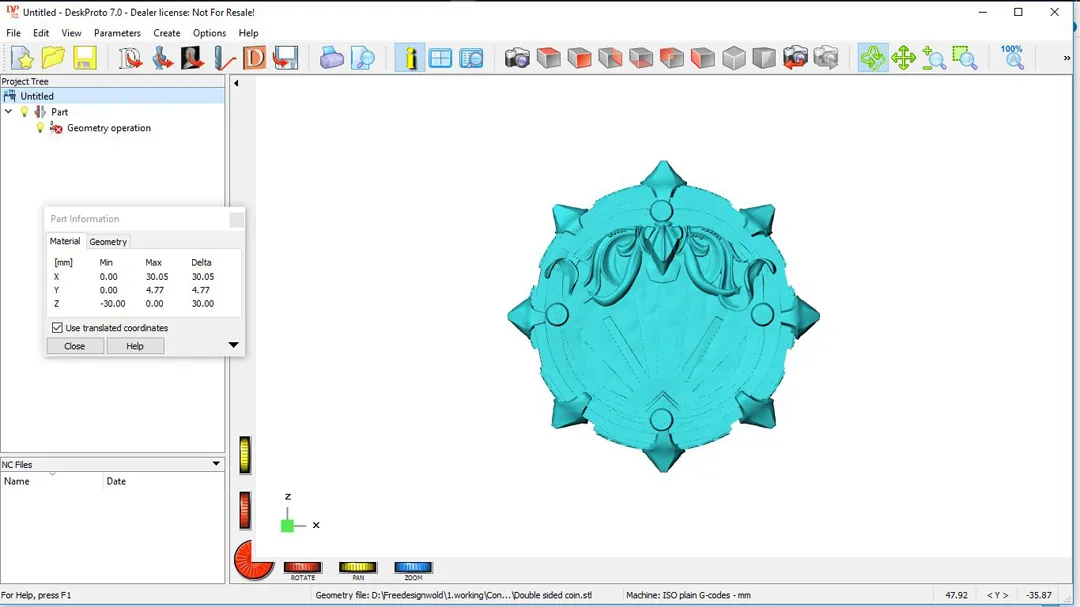
Task: Click the blue ZOOM thumbwheel
Action: coord(413,567)
